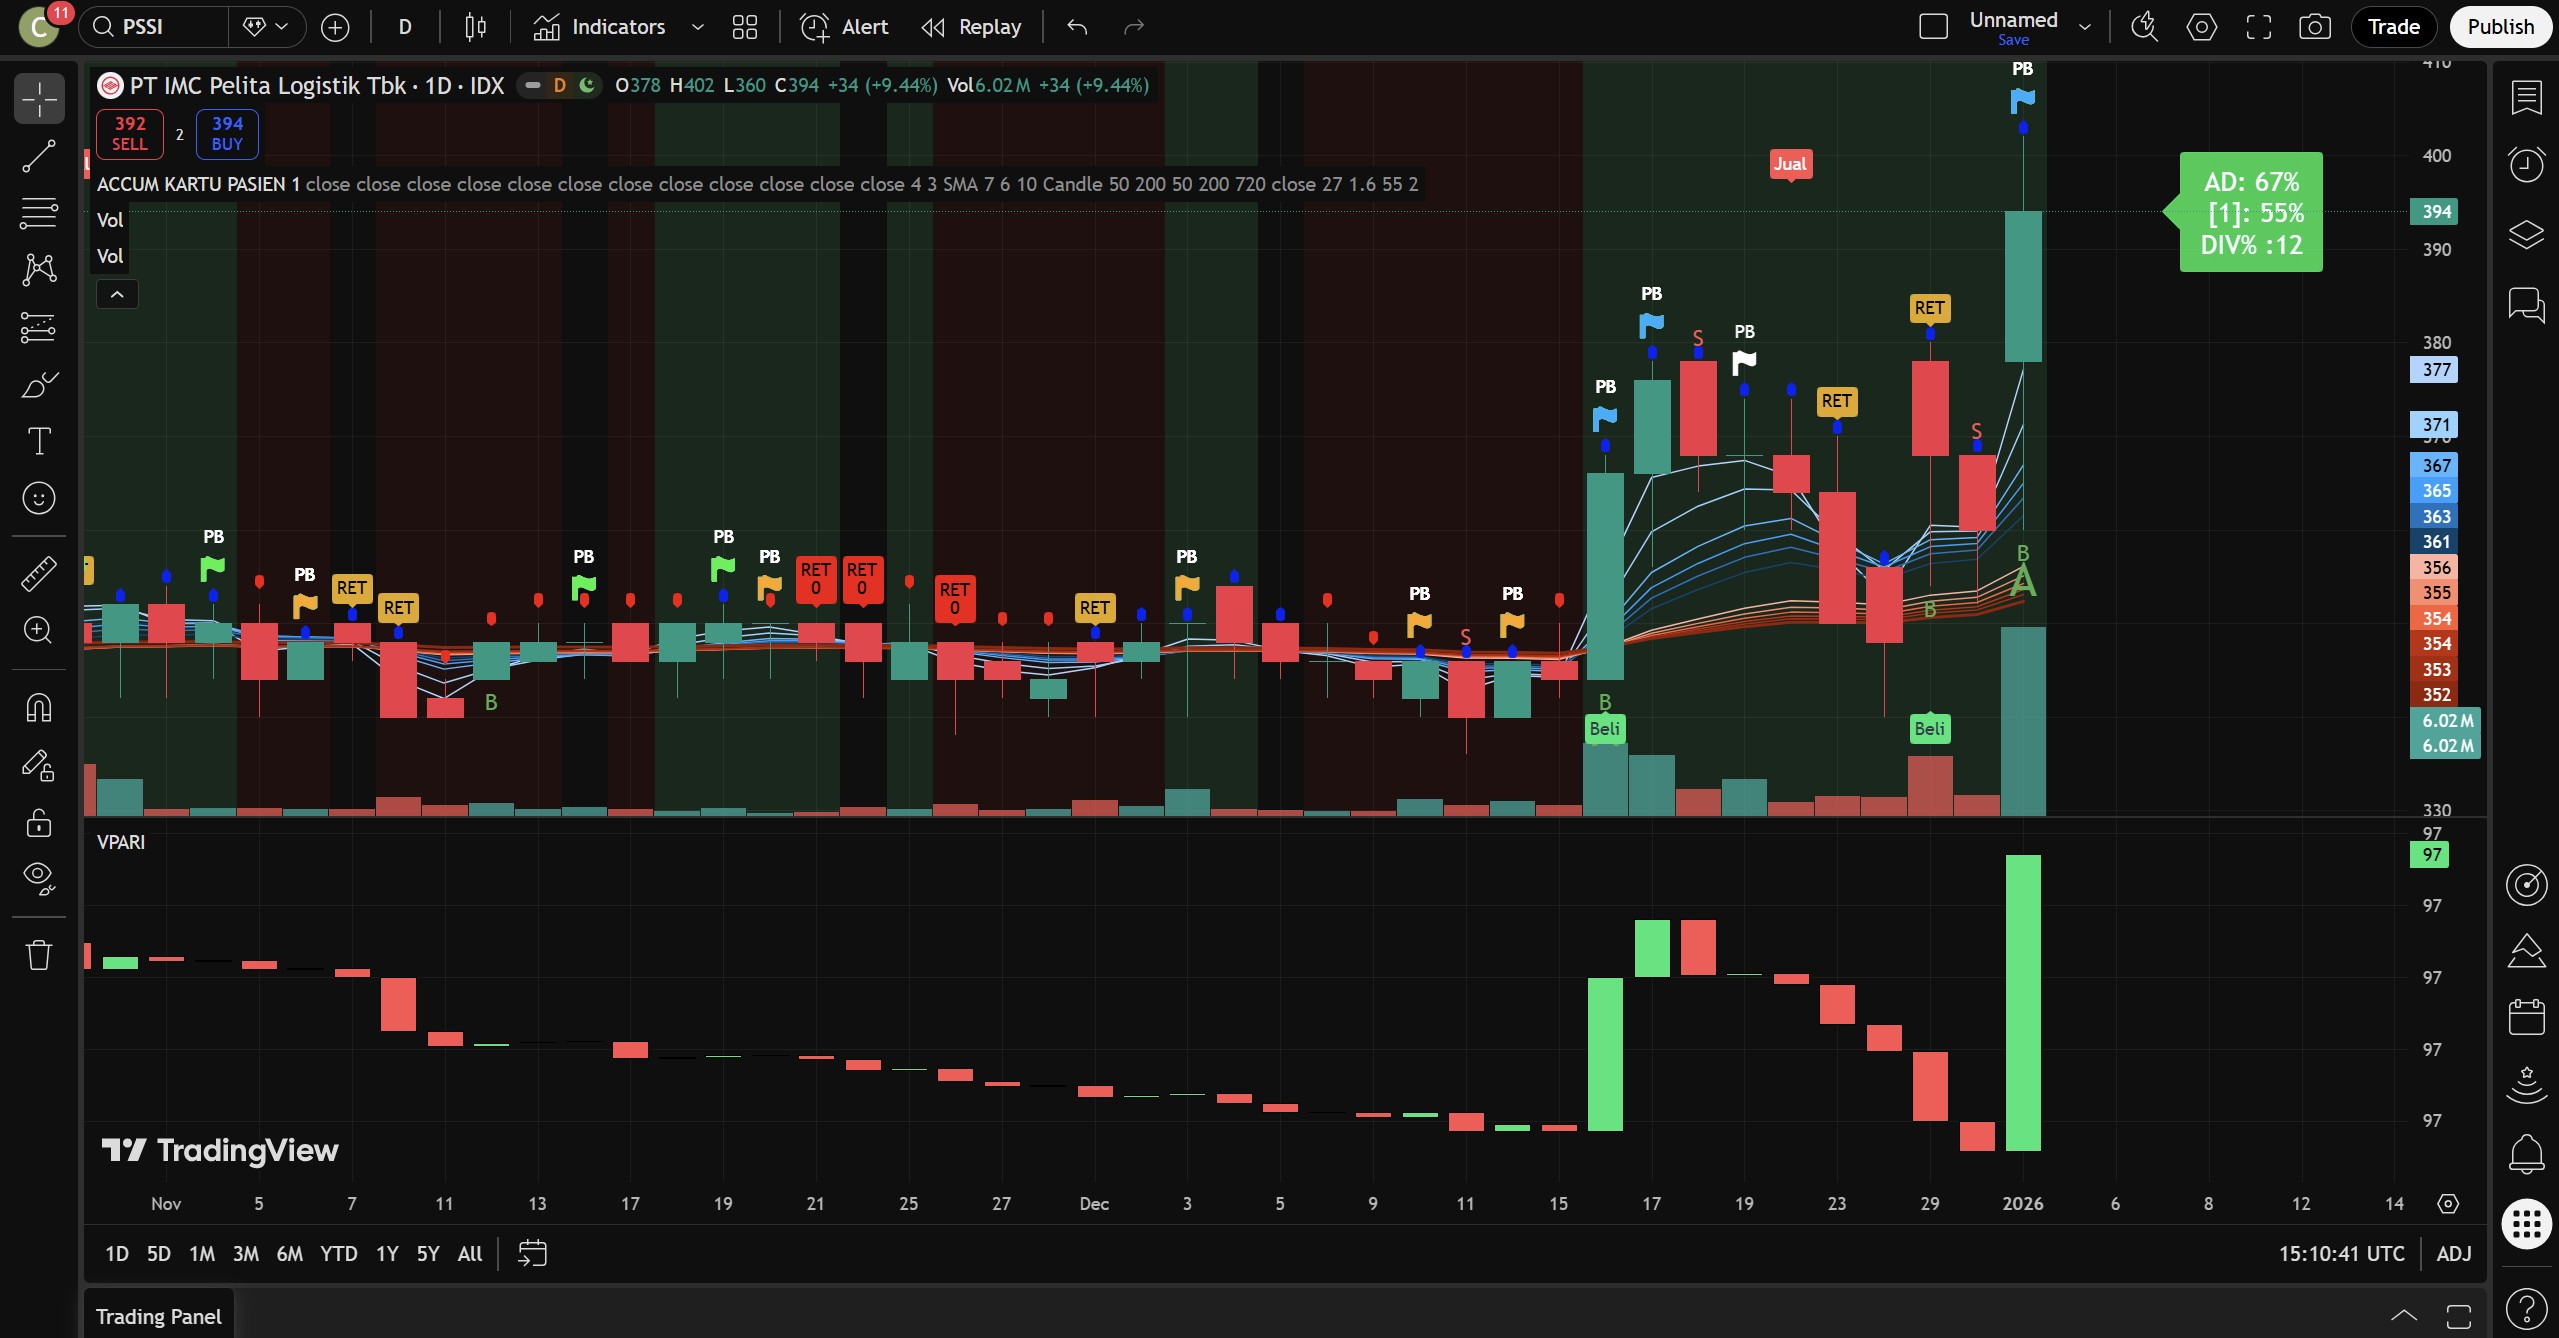Select the text annotation tool
2559x1338 pixels.
(39, 441)
